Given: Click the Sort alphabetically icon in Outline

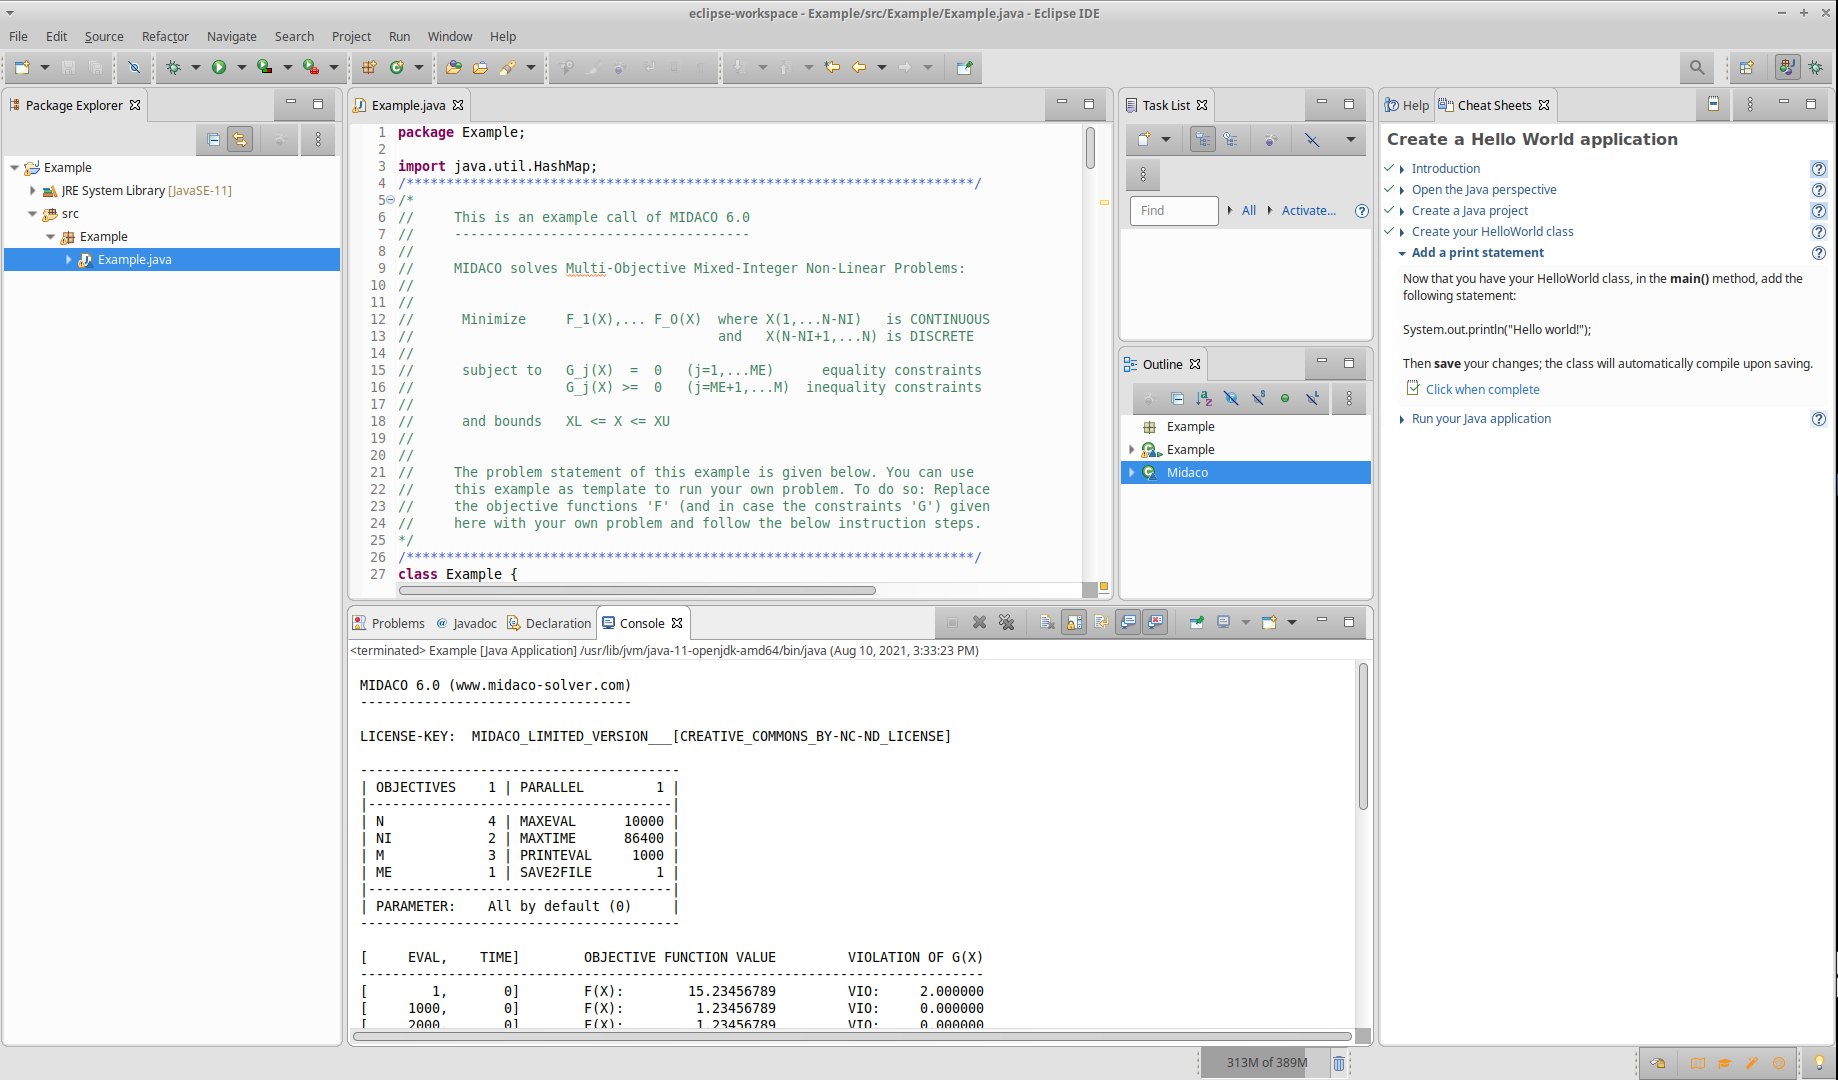Looking at the screenshot, I should click(x=1204, y=398).
